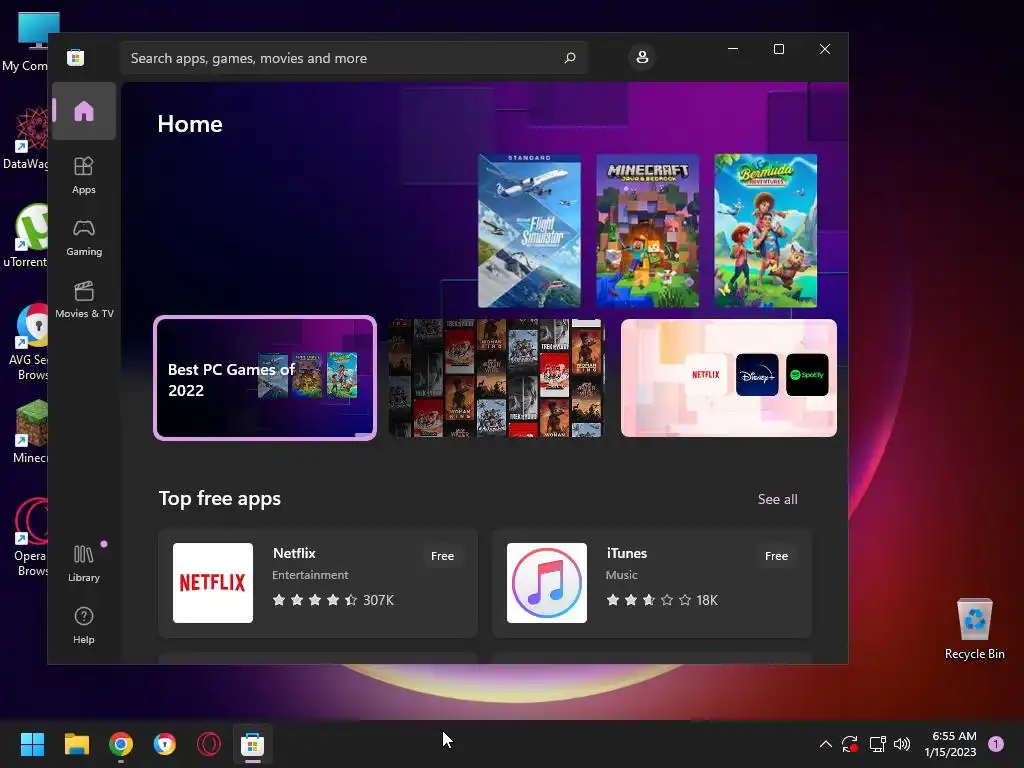Select the movie posters collage card

[x=496, y=378]
